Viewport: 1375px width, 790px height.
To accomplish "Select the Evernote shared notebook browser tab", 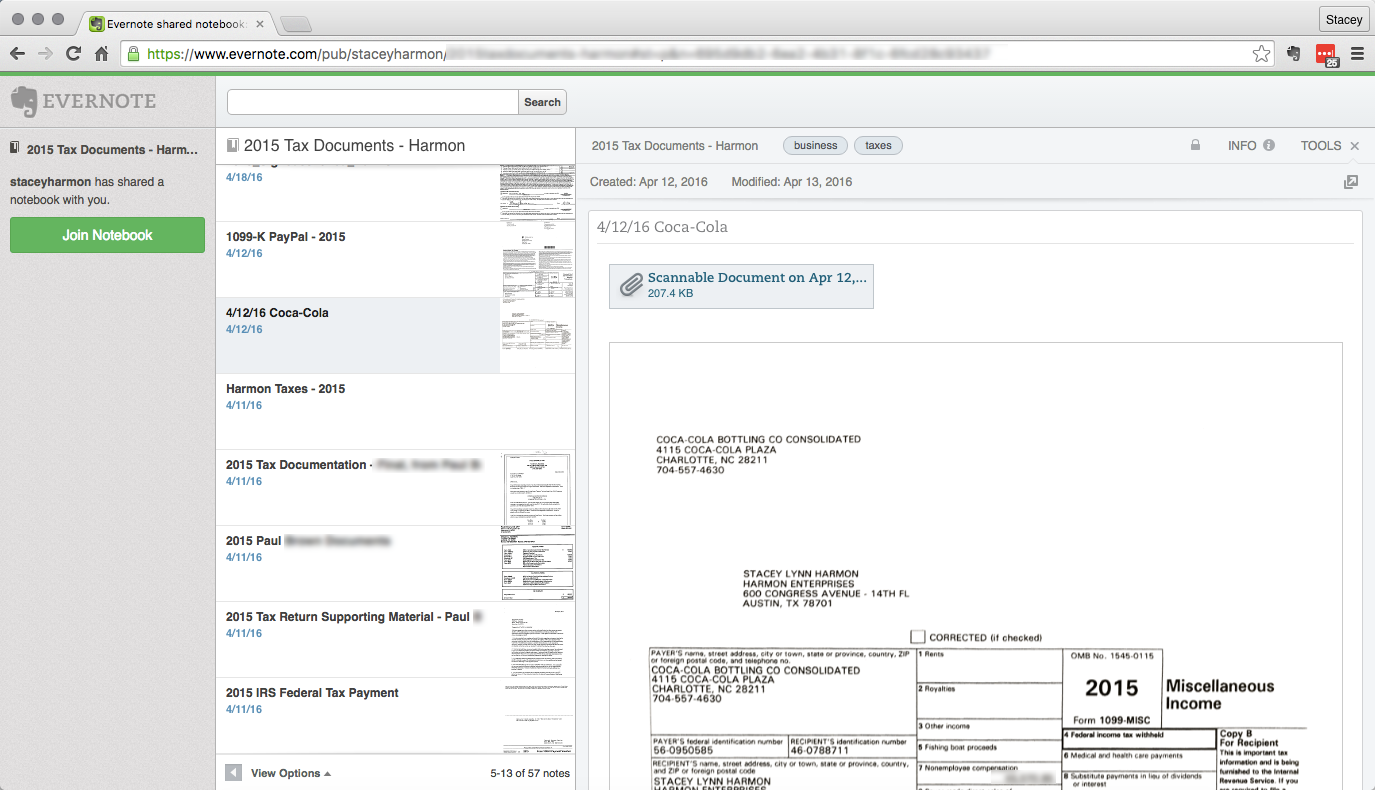I will pyautogui.click(x=175, y=22).
